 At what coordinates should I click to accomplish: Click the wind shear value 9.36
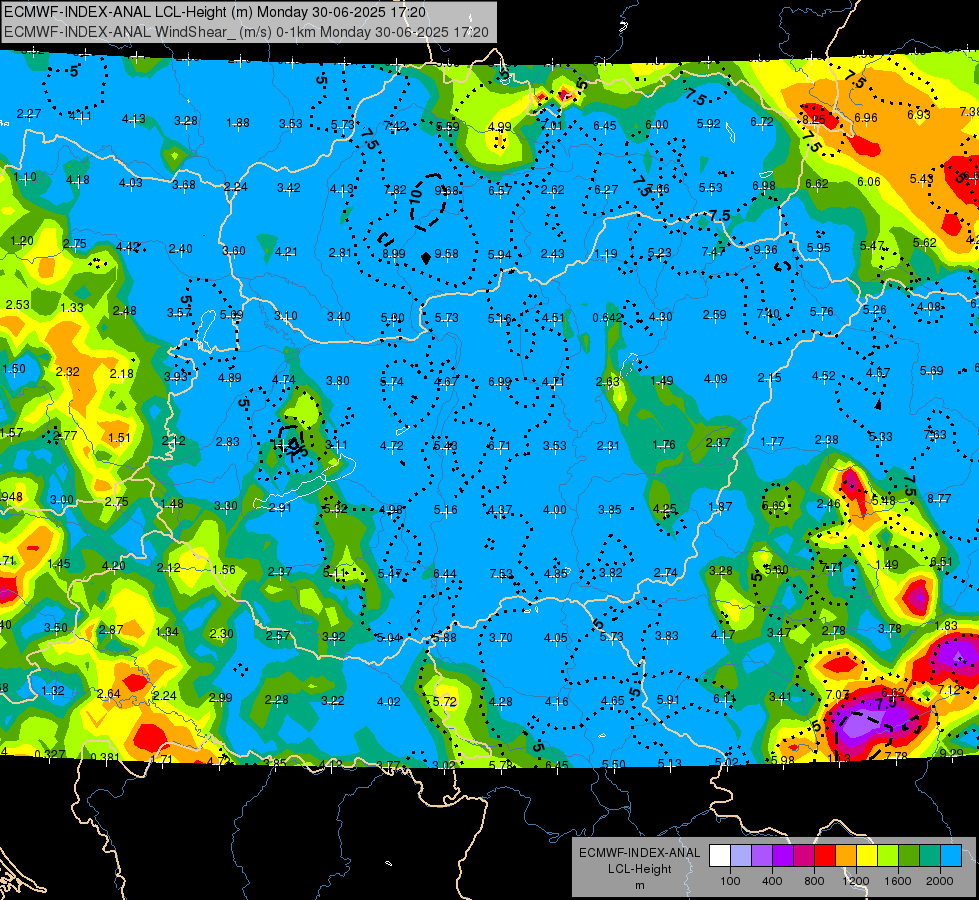(765, 250)
